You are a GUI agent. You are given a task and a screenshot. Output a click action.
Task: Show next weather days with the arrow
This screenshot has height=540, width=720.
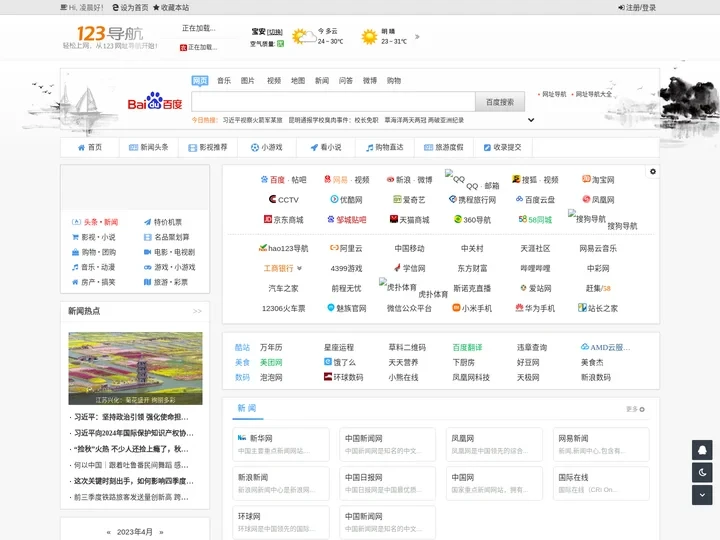tap(417, 36)
